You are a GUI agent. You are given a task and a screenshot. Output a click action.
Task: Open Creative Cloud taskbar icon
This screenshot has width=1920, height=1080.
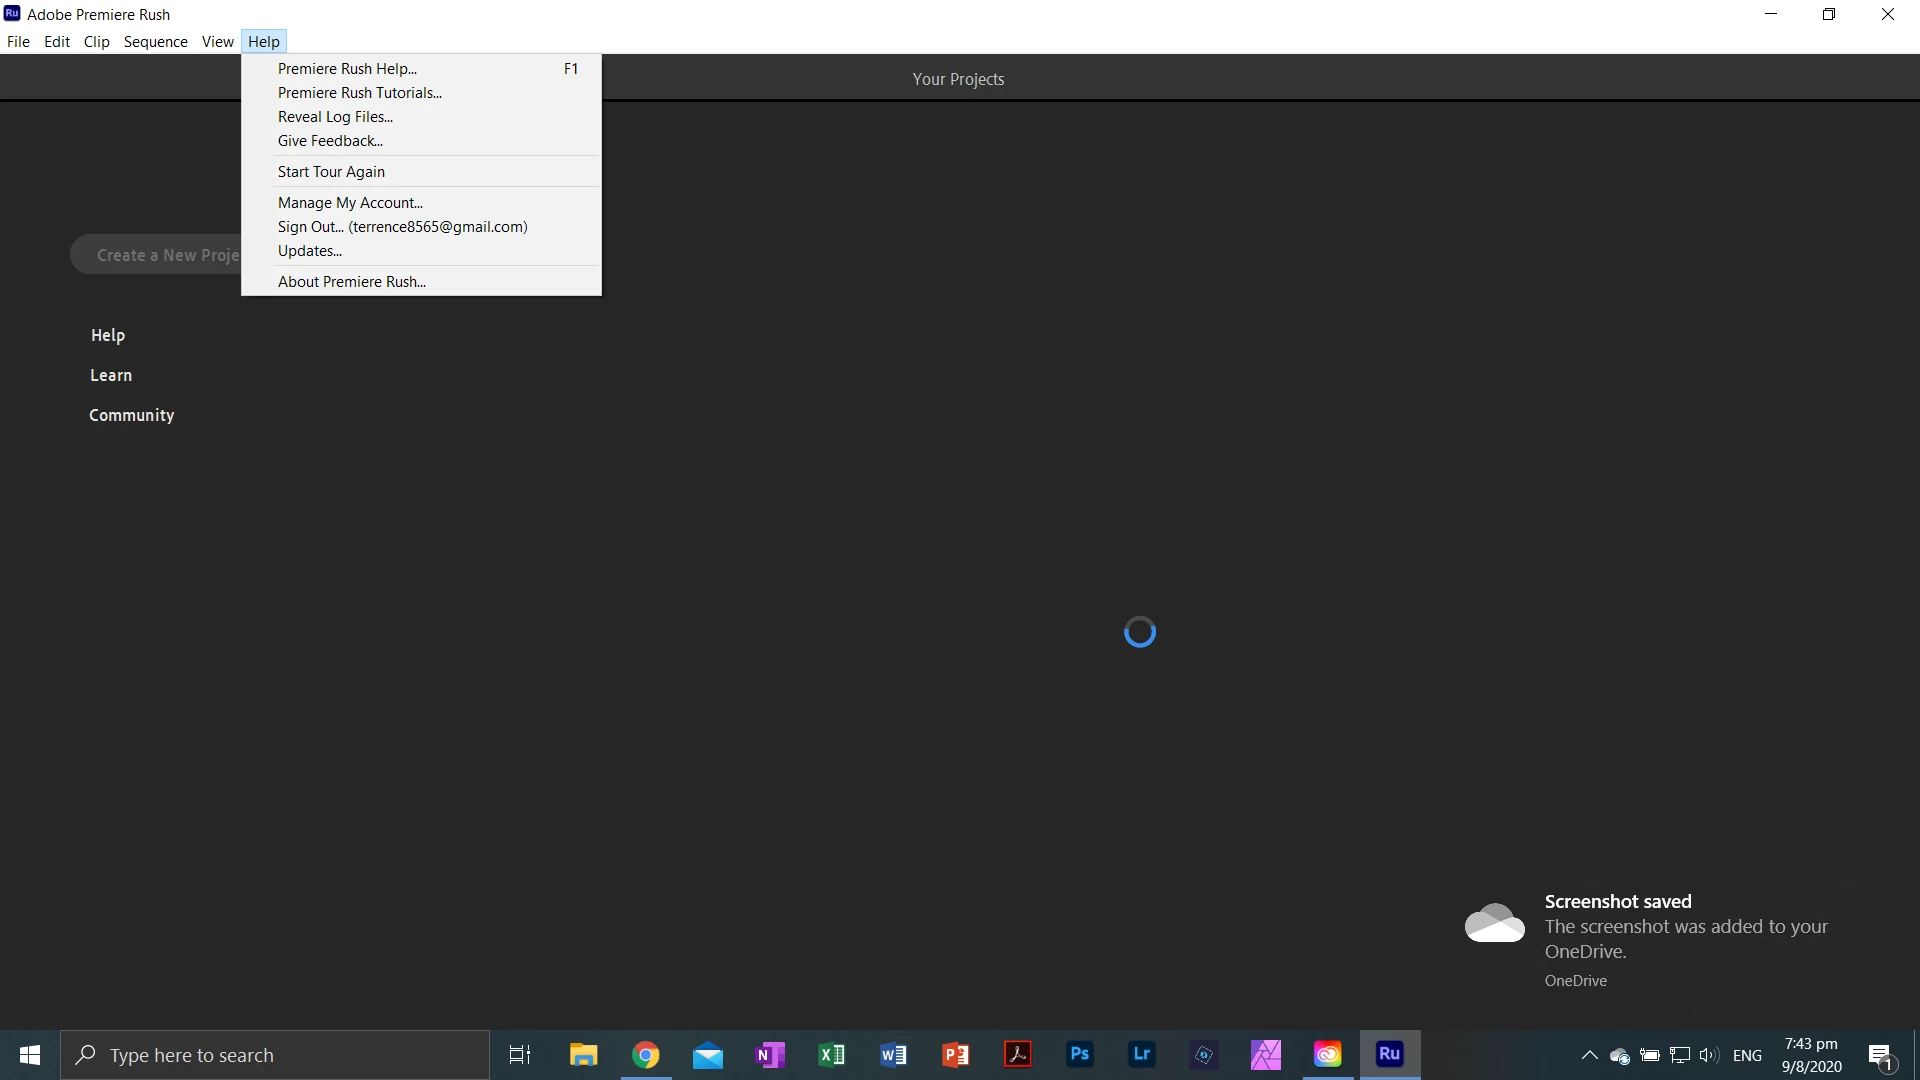tap(1328, 1054)
